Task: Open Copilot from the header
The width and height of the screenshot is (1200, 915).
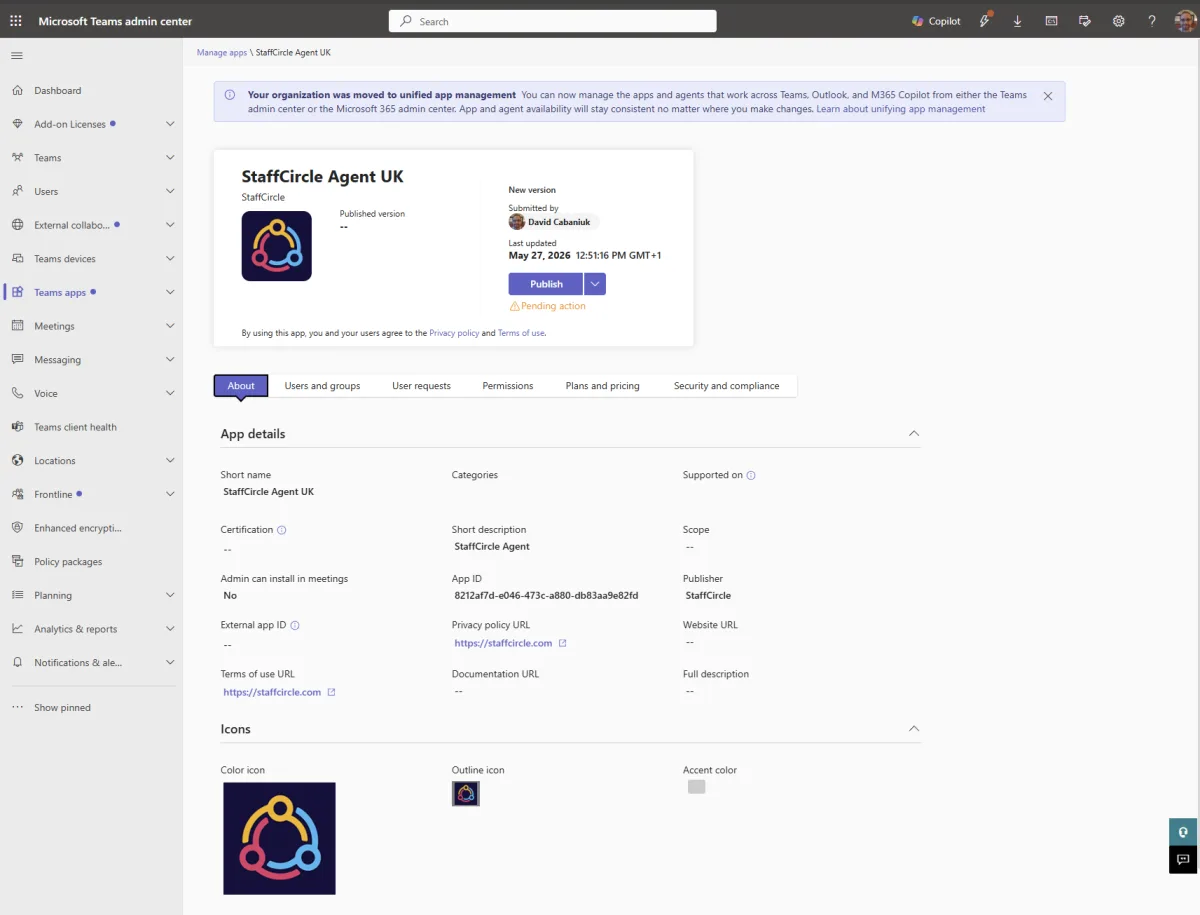Action: tap(936, 21)
